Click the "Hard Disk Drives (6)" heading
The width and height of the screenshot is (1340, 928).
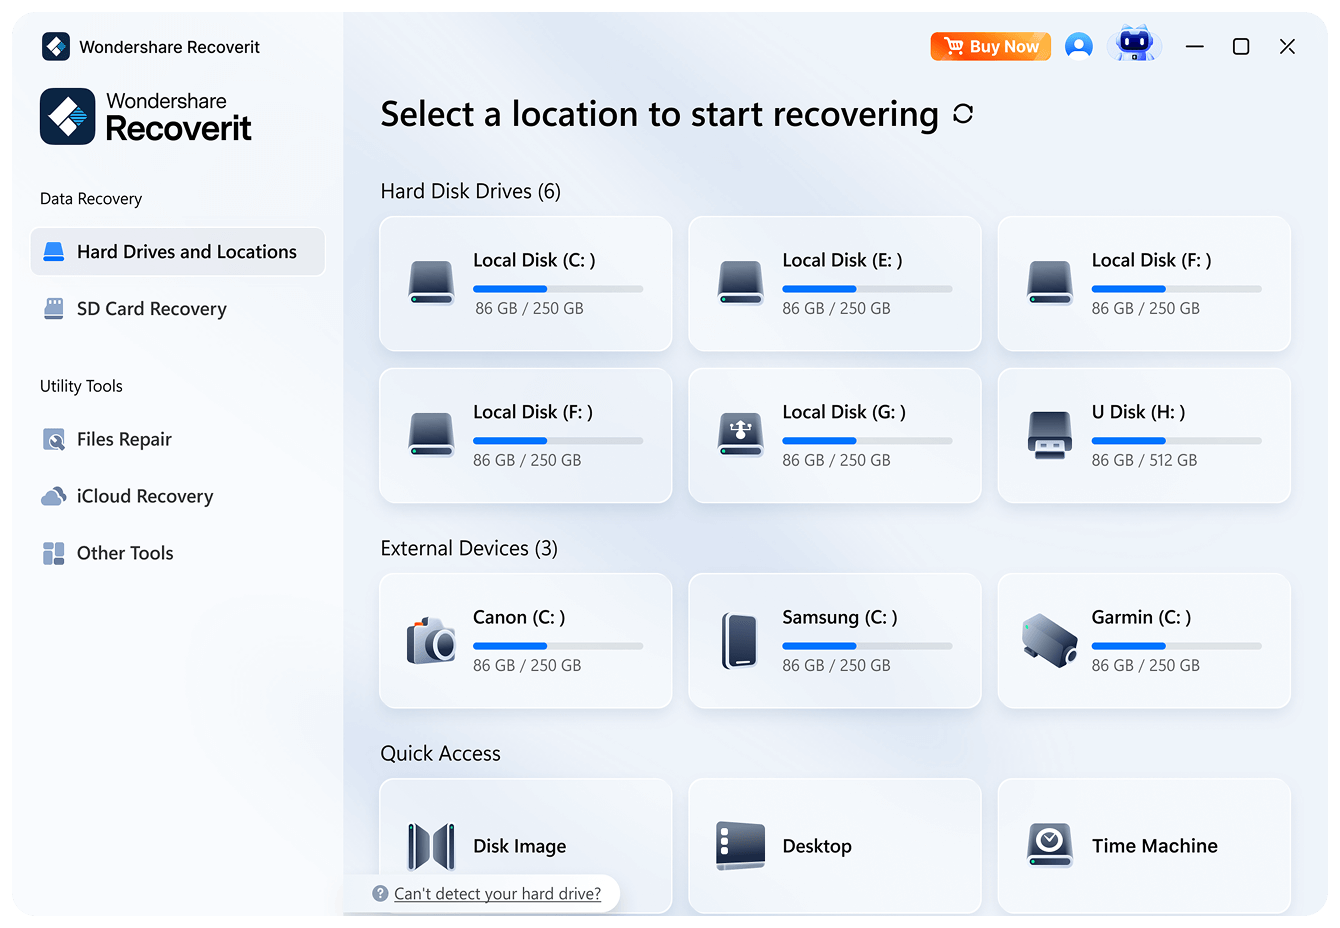[471, 191]
